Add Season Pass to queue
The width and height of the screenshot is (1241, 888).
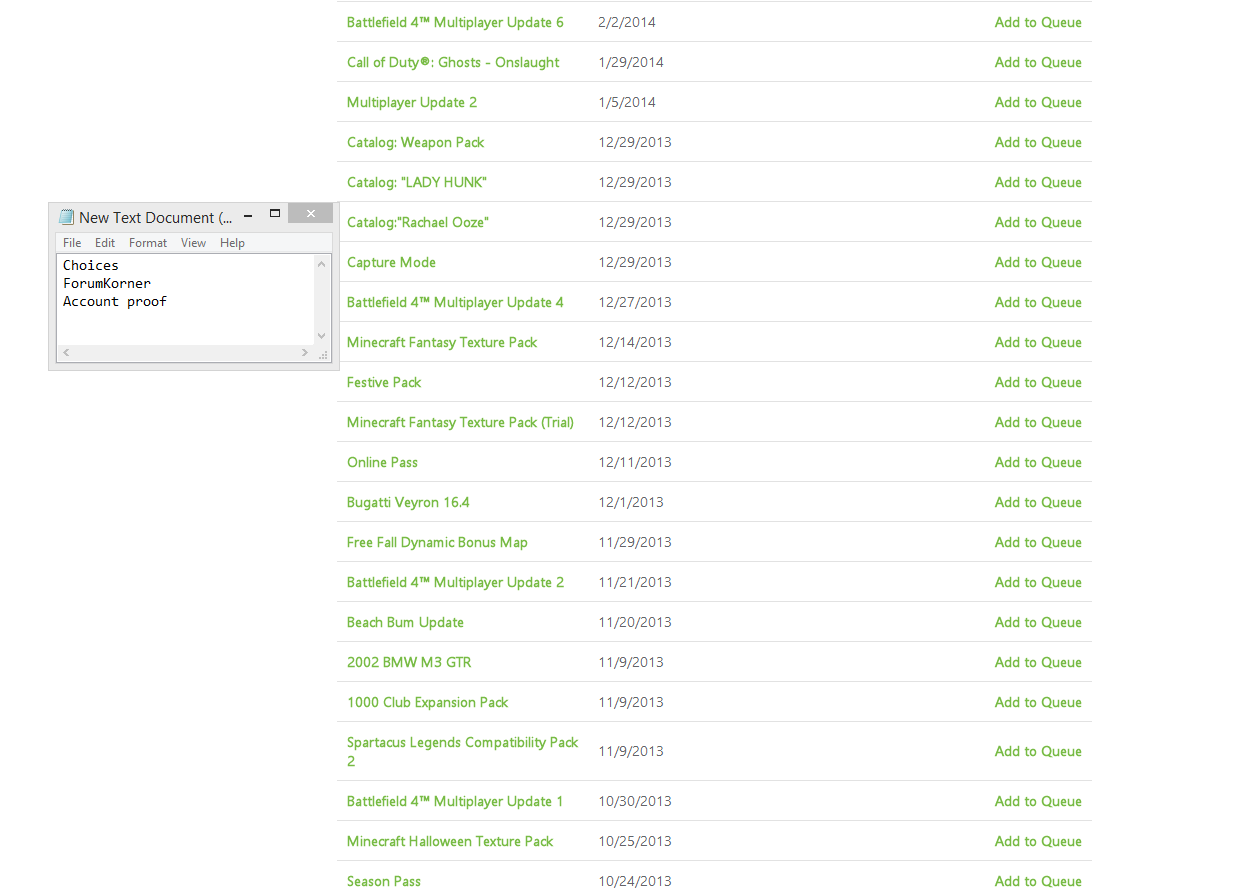coord(1038,880)
